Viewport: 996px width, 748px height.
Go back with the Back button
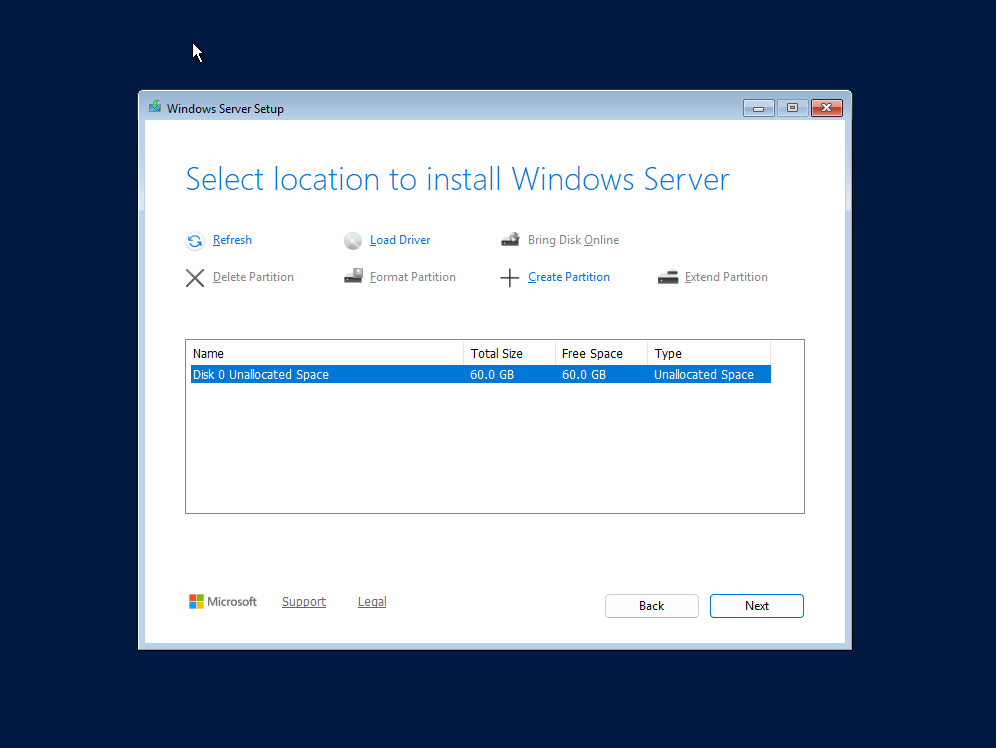point(652,606)
